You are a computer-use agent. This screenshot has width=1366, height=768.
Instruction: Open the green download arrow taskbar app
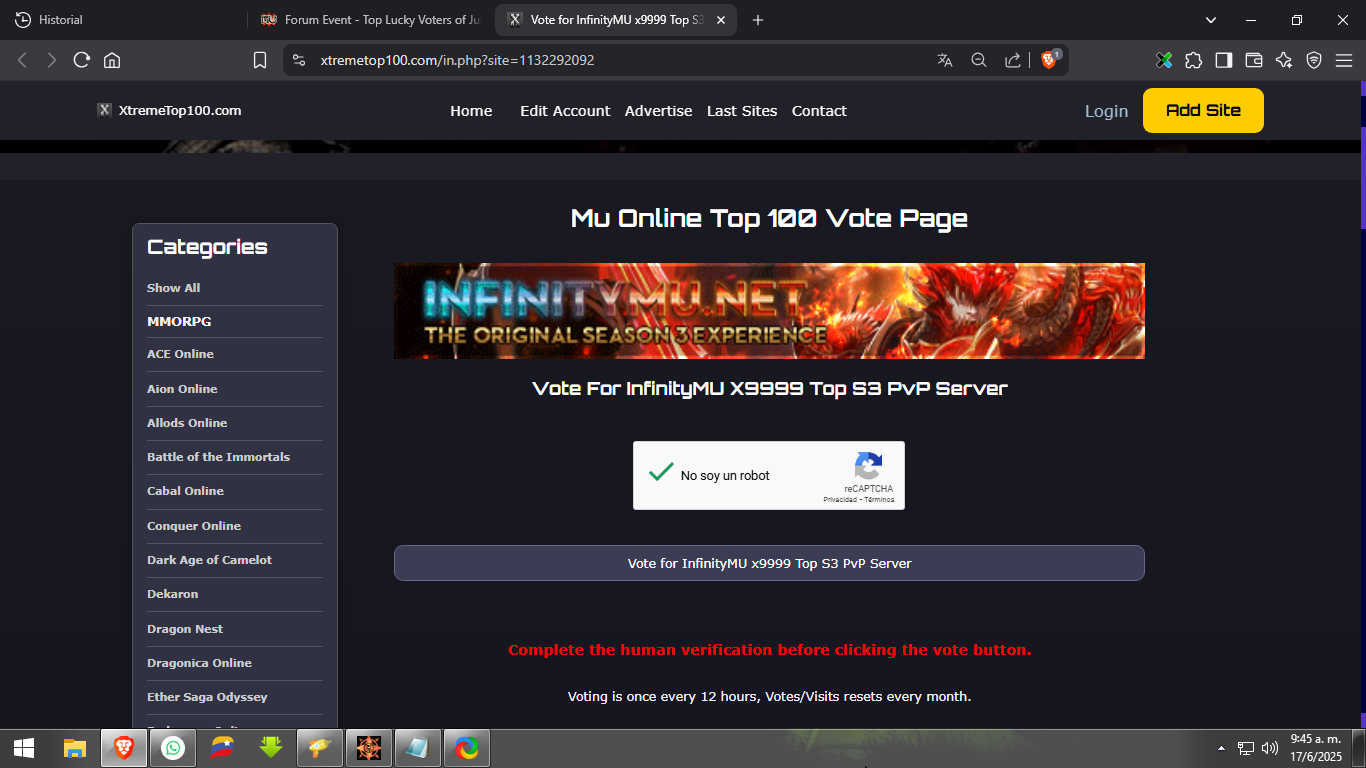coord(271,748)
